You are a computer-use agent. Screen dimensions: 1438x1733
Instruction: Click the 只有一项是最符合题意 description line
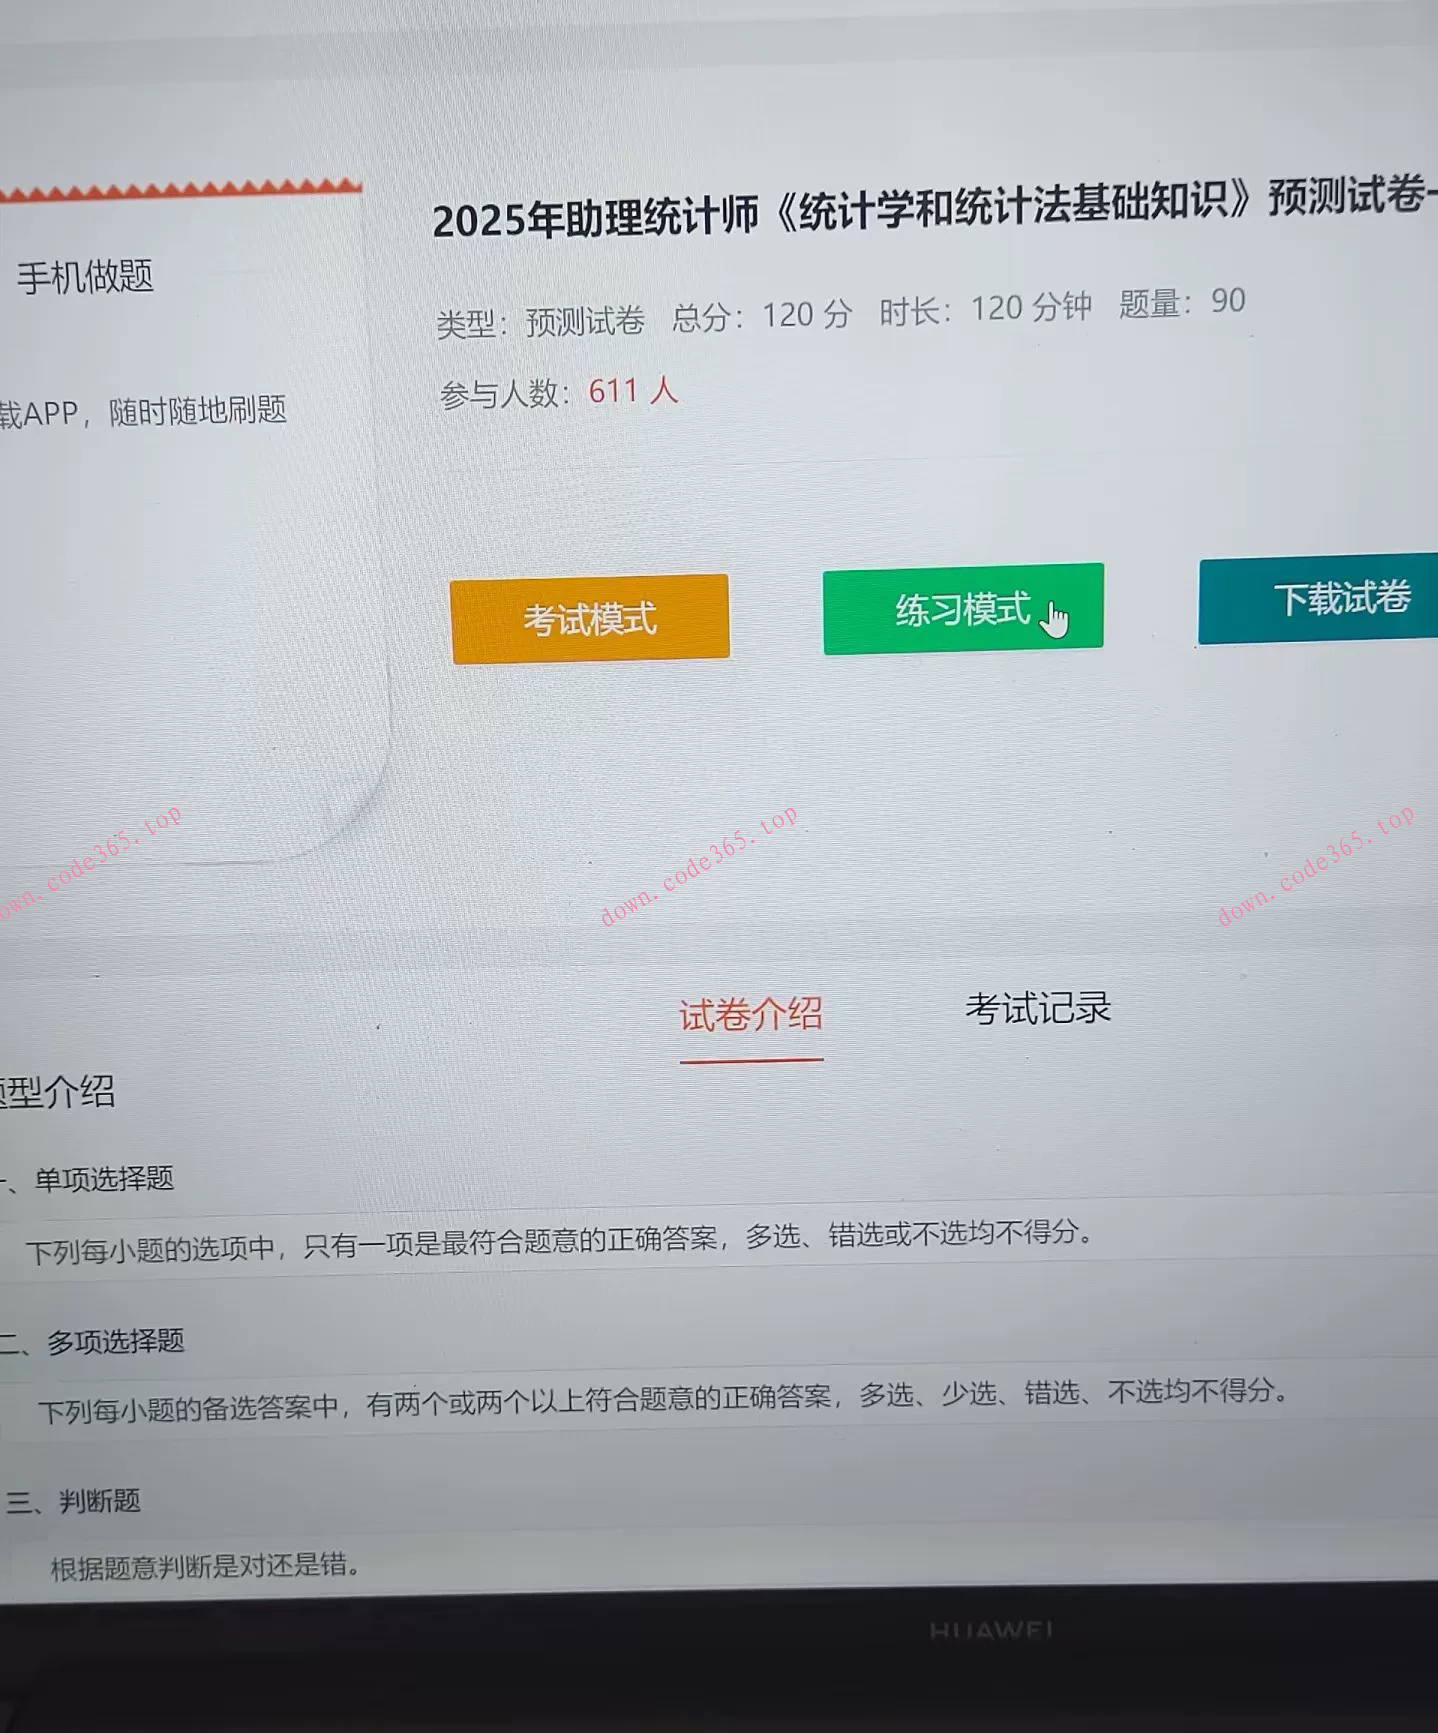tap(561, 1241)
